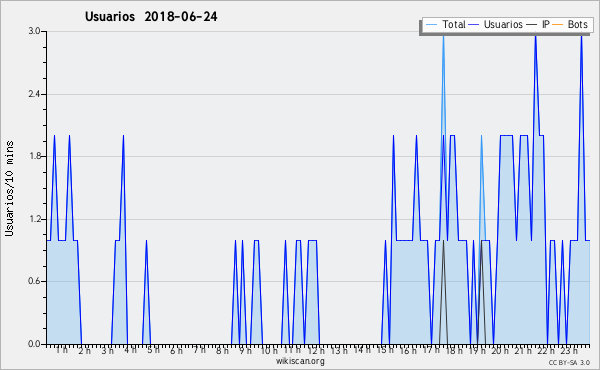Click the 15 h x-axis label
The image size is (600, 370).
[385, 350]
